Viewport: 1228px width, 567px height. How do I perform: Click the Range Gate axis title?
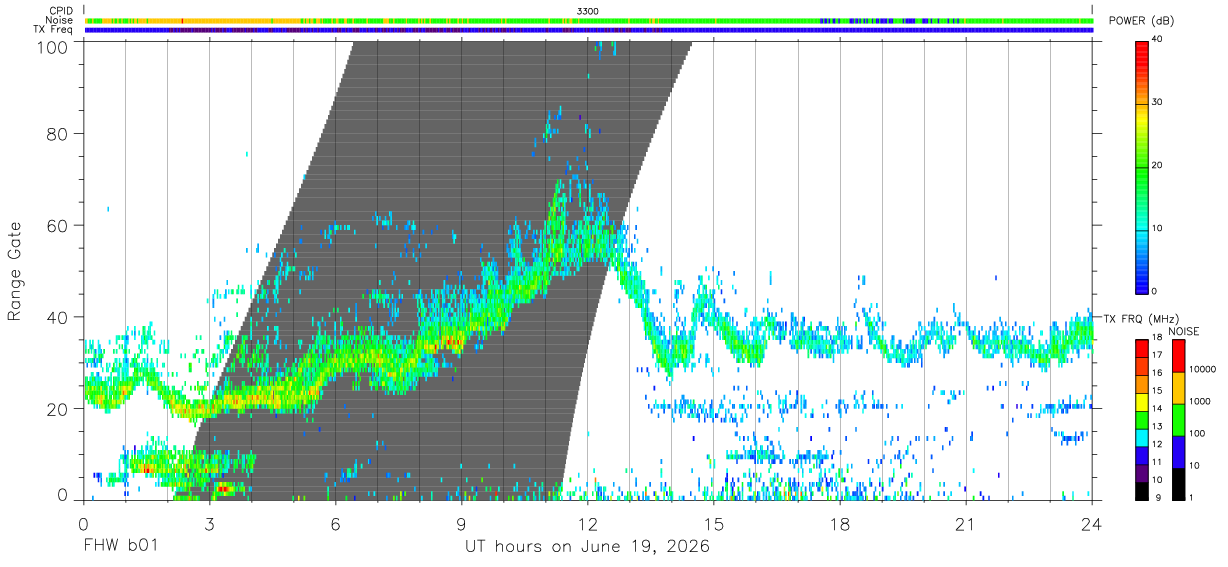tap(16, 271)
